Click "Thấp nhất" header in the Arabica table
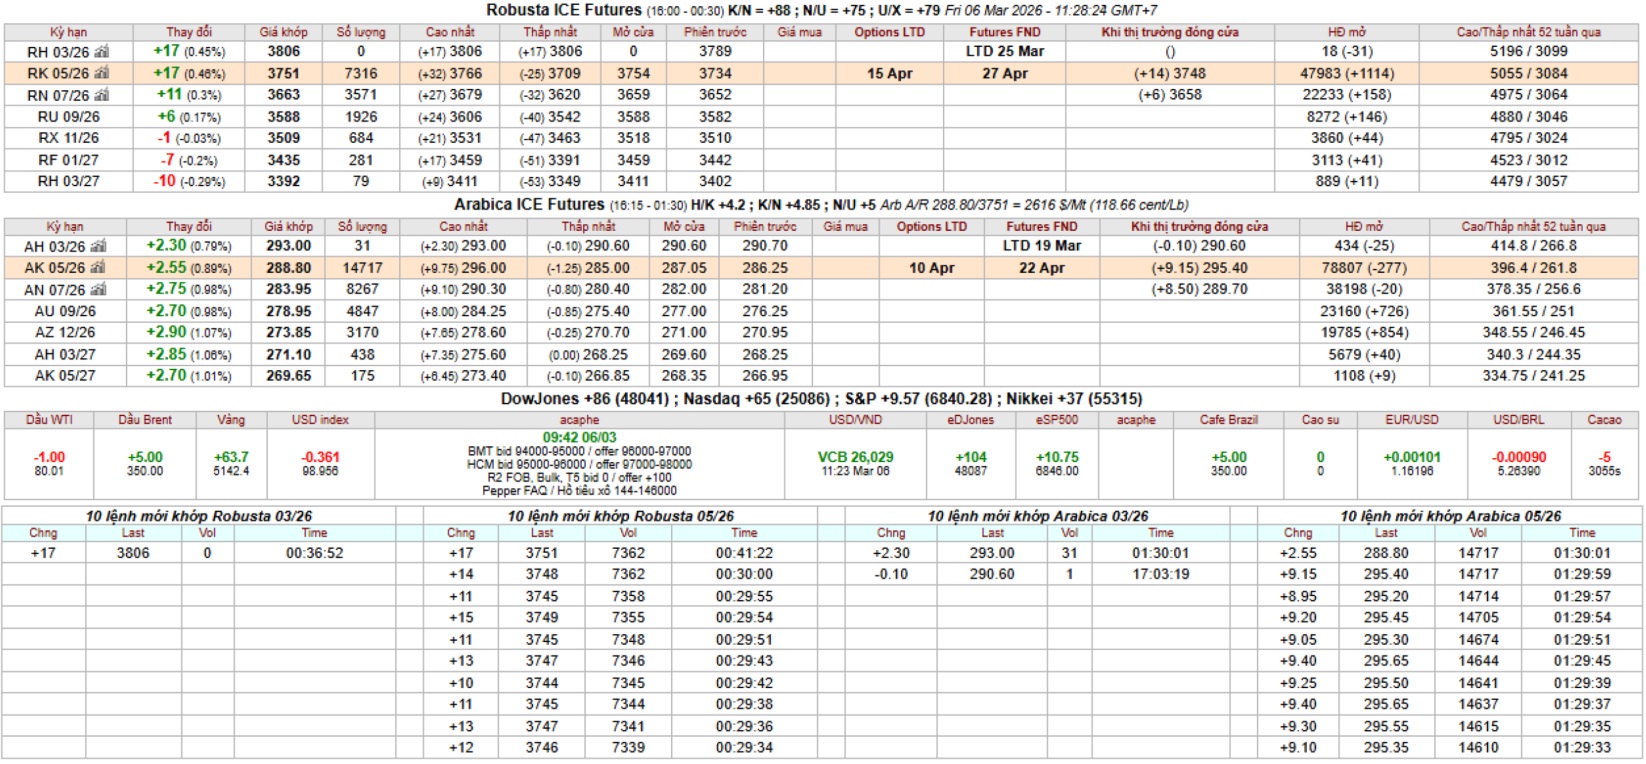The height and width of the screenshot is (764, 1646). coord(588,227)
